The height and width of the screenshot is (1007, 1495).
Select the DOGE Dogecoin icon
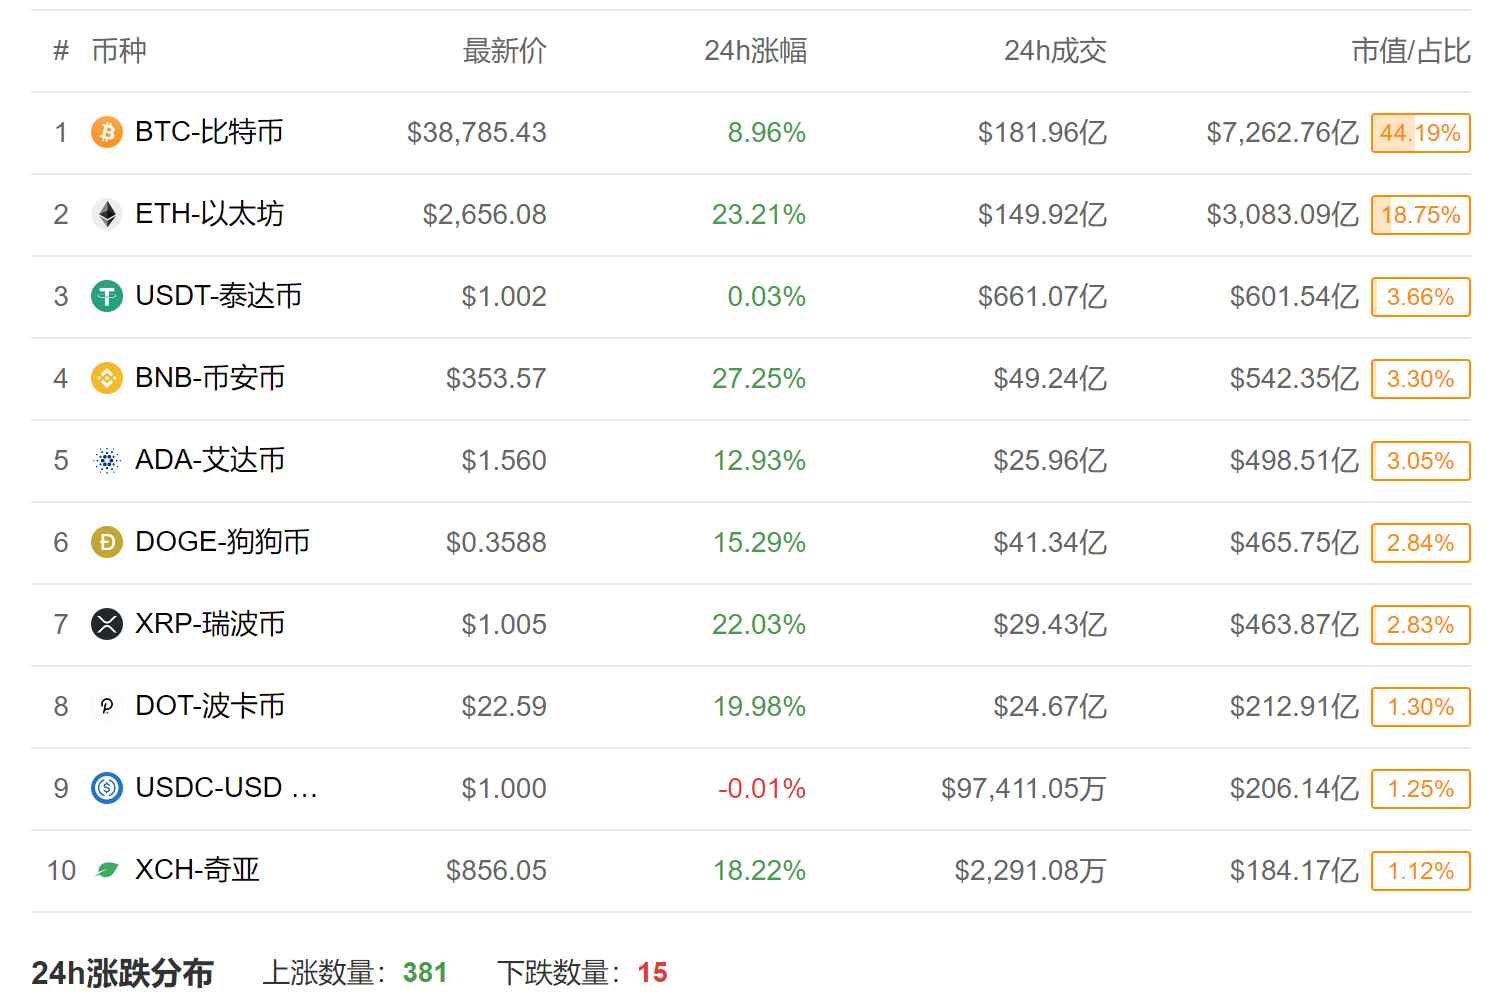point(105,542)
